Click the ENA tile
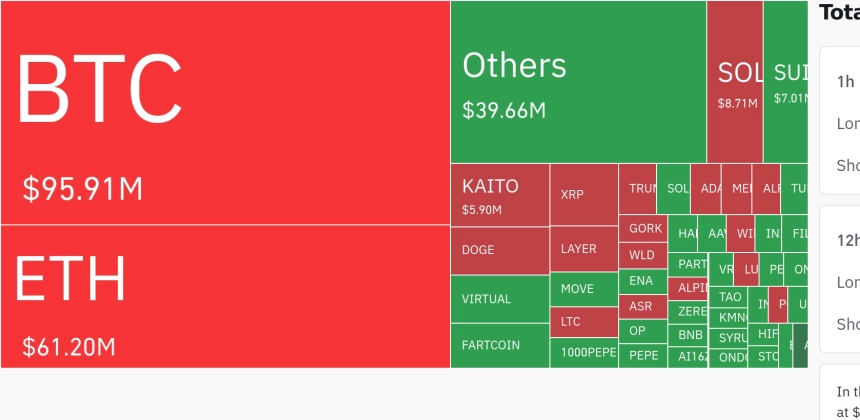 click(x=643, y=281)
